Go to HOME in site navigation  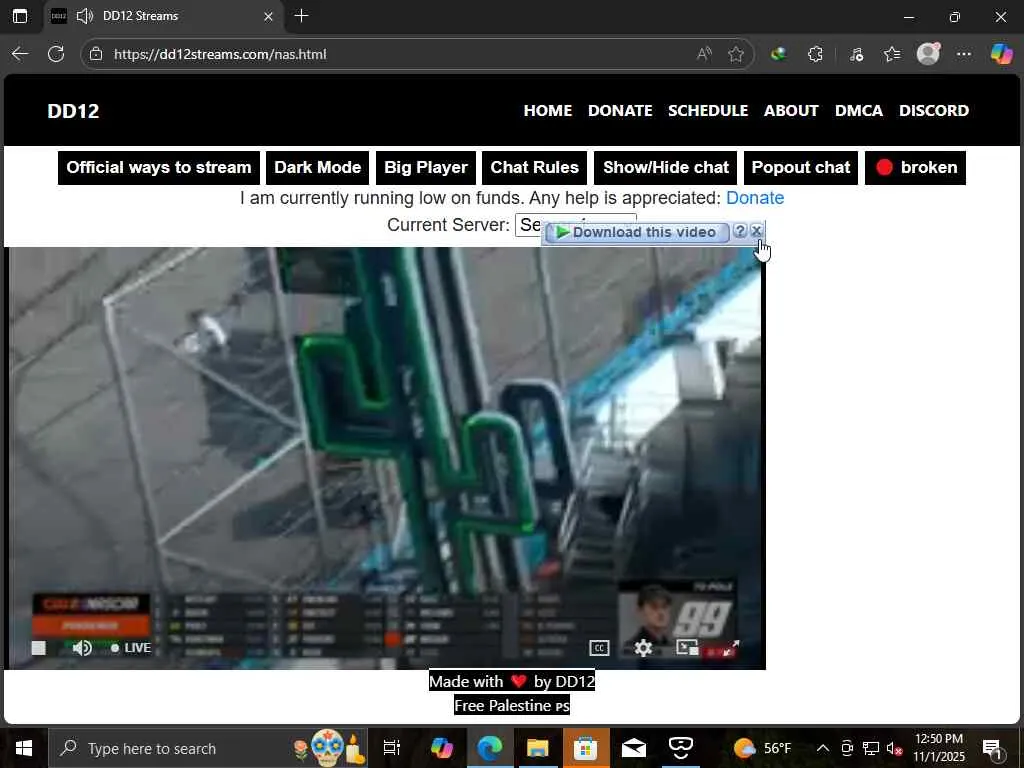coord(547,110)
